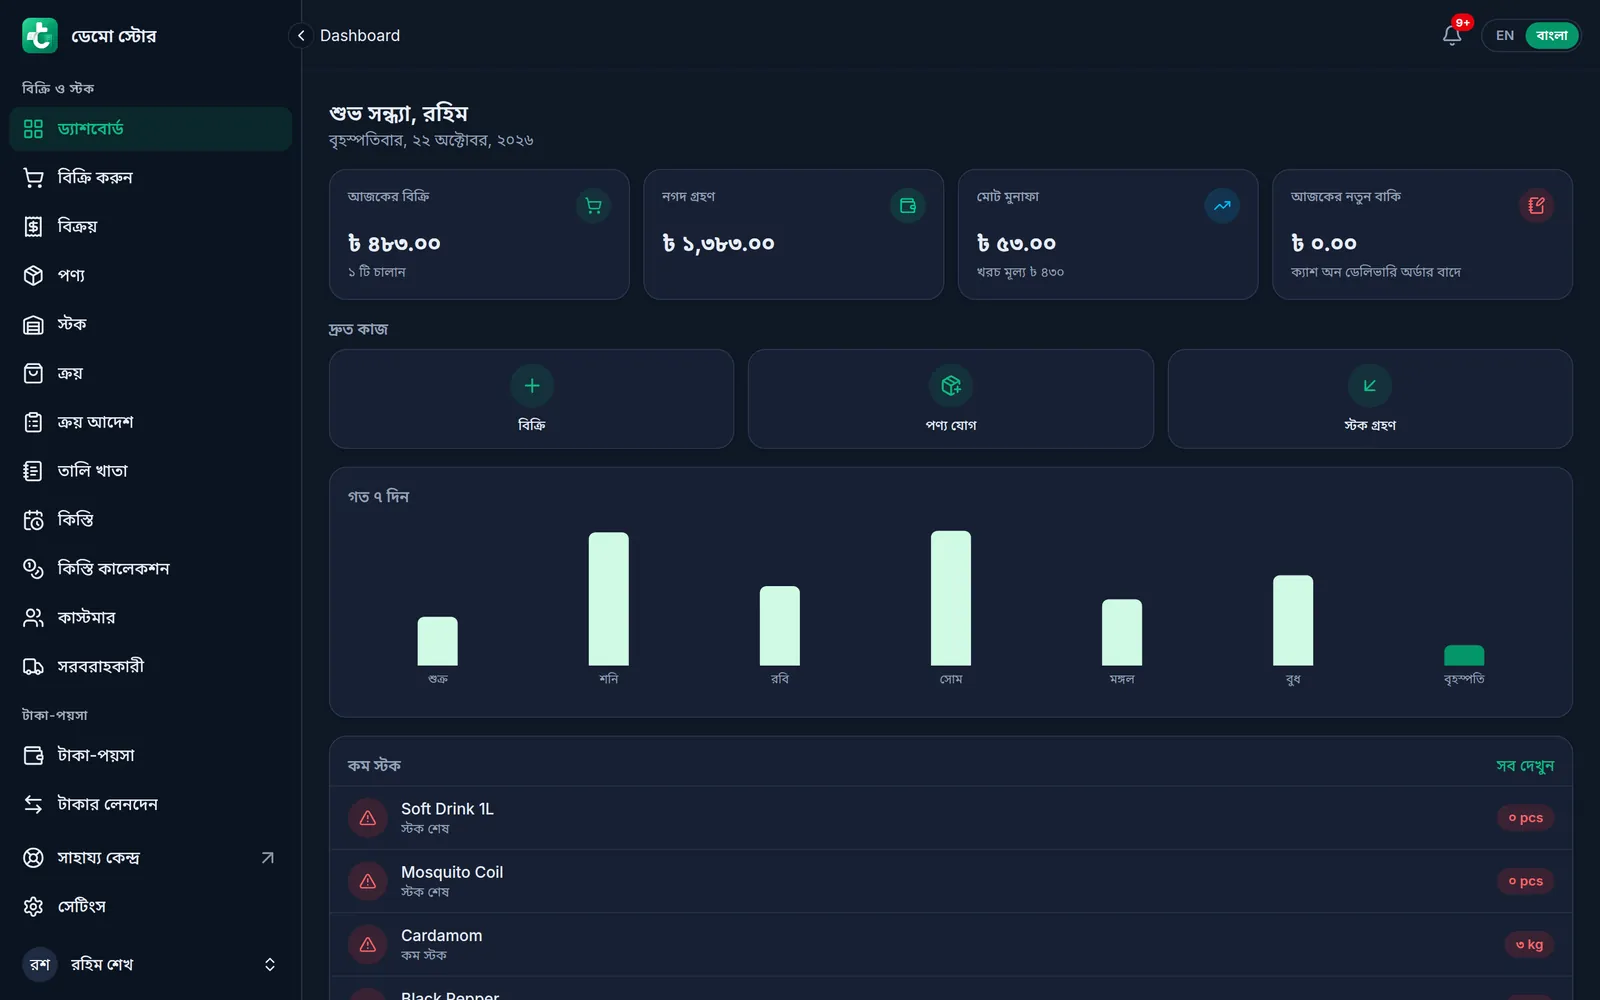Click the note icon on আজকের নতুন বাকি card
Viewport: 1600px width, 1000px height.
[1536, 206]
